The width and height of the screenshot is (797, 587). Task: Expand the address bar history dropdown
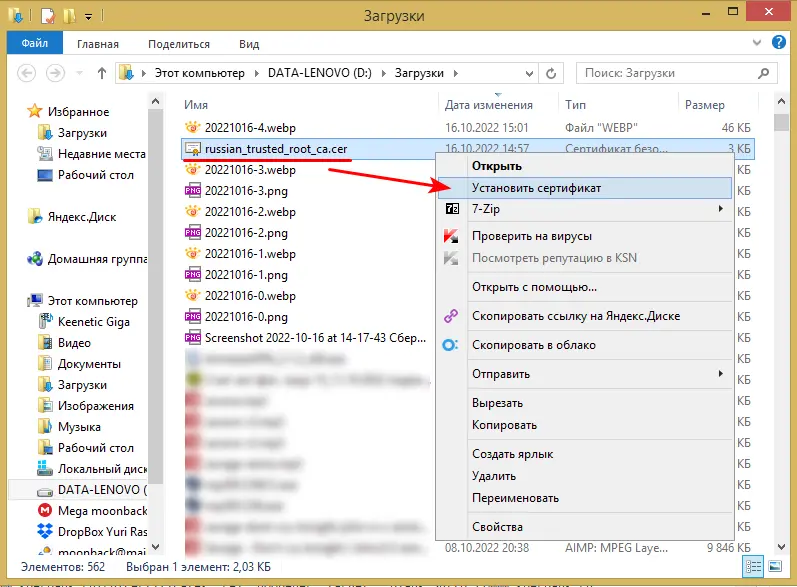pos(529,73)
